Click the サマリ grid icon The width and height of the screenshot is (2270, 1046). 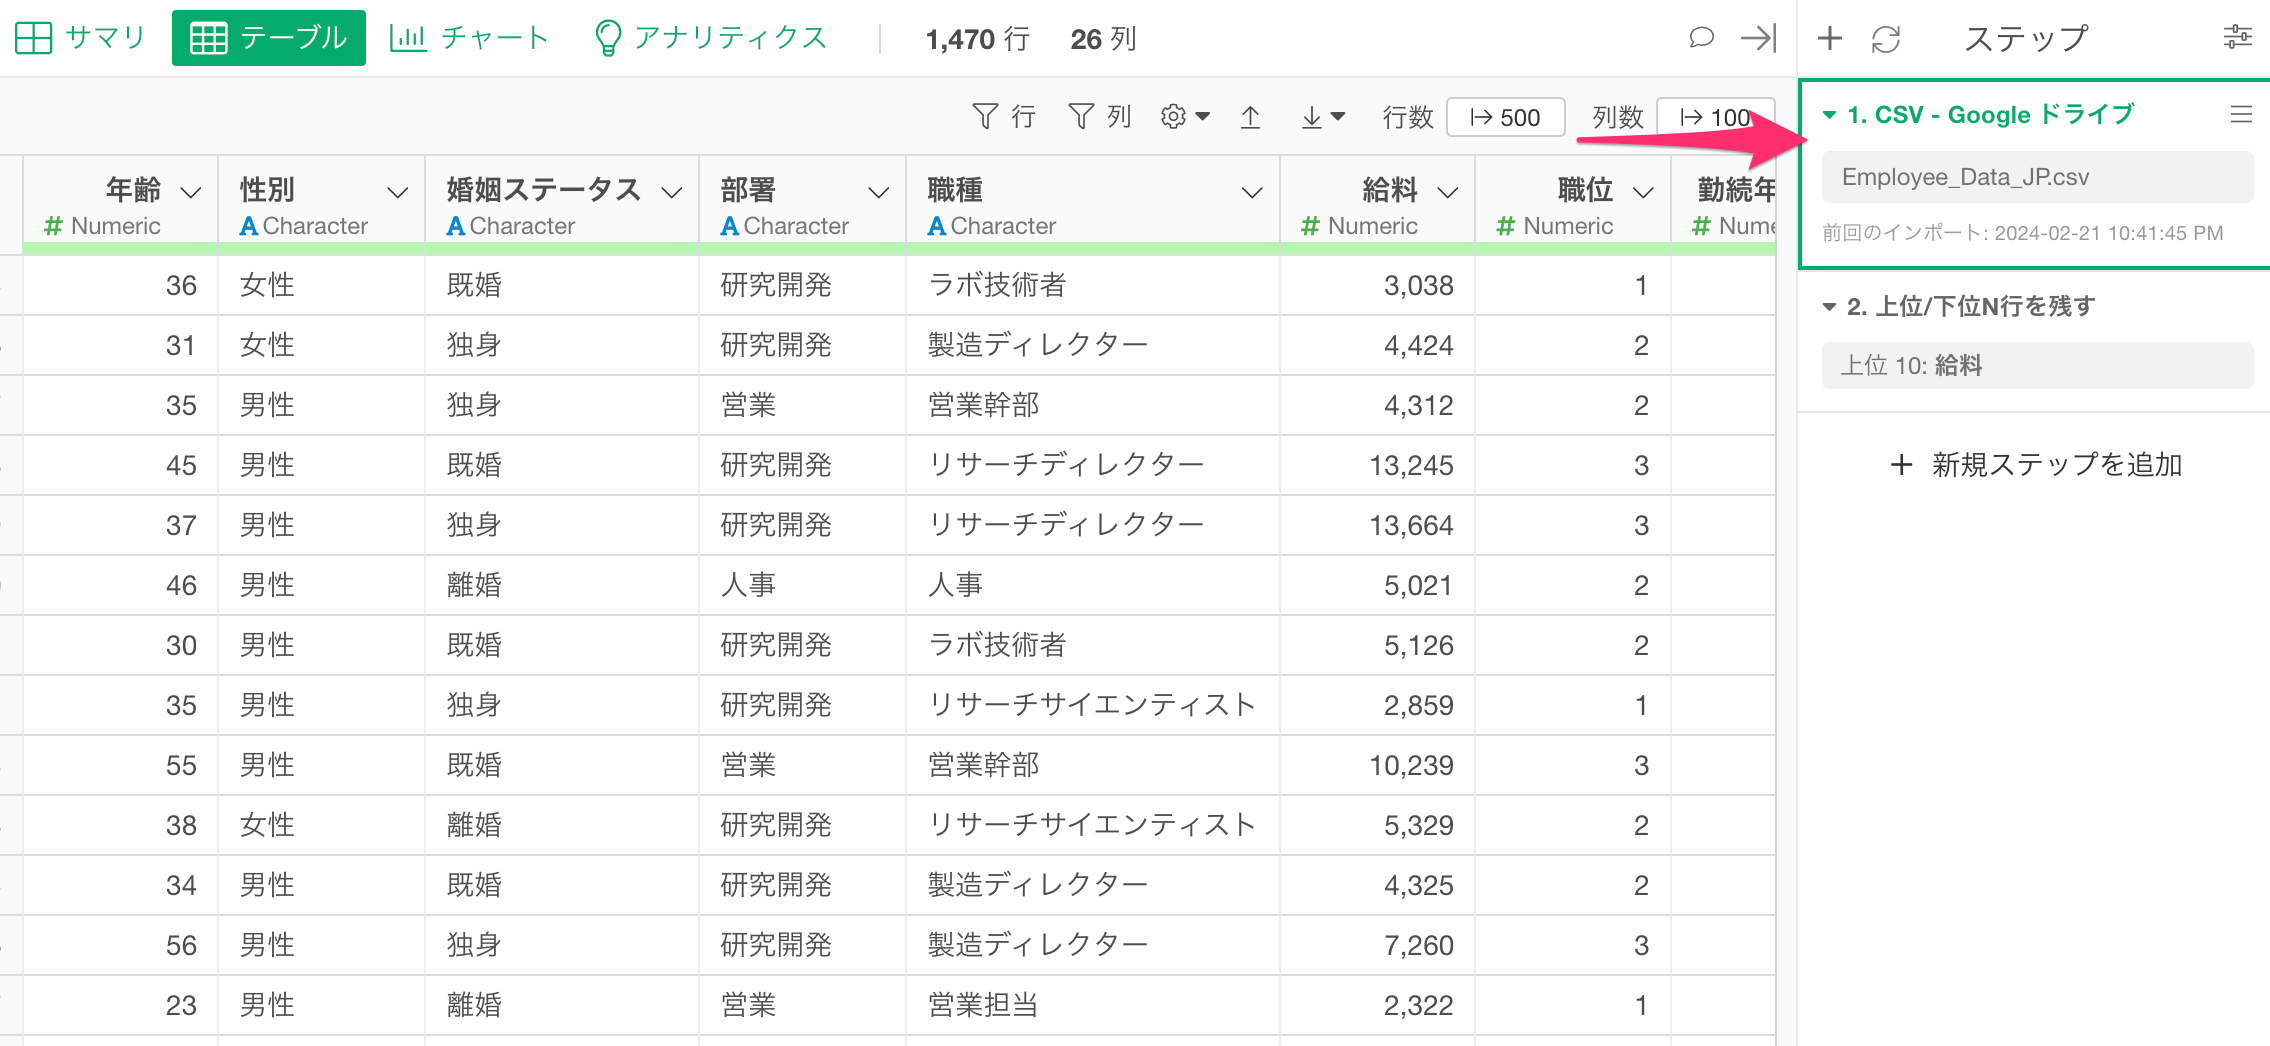33,38
